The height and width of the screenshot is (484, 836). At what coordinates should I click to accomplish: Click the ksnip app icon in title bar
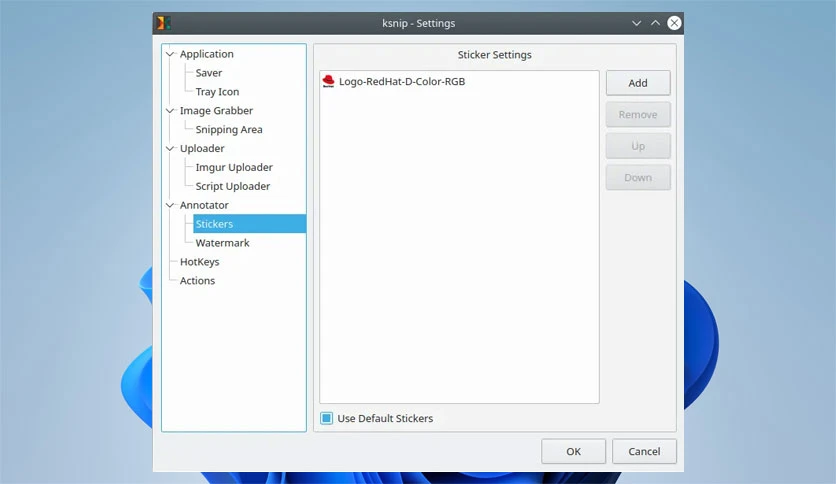point(164,23)
